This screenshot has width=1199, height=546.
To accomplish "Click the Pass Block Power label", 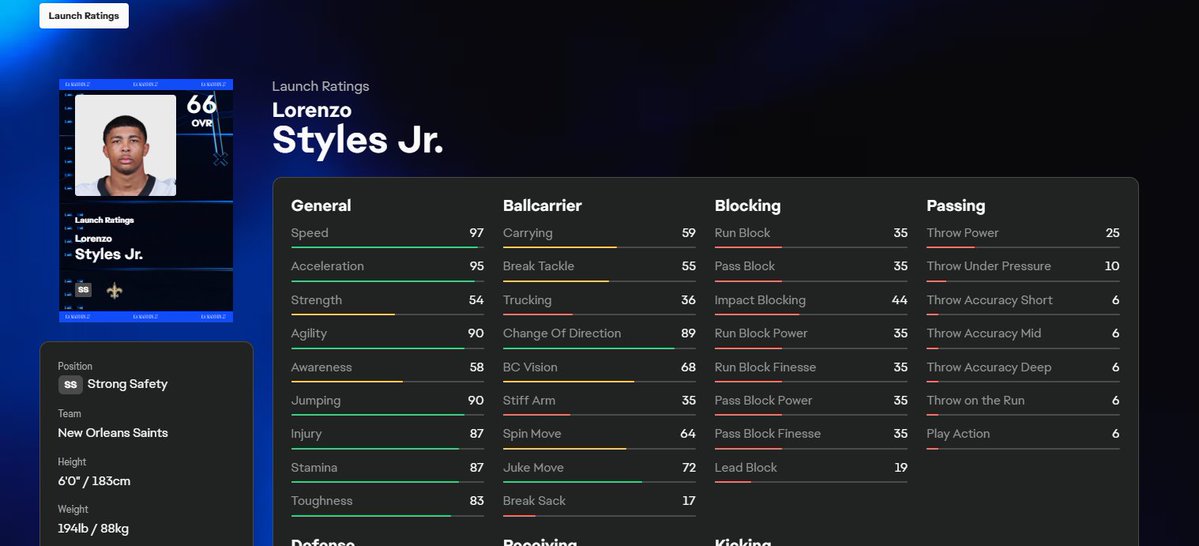I will click(763, 401).
